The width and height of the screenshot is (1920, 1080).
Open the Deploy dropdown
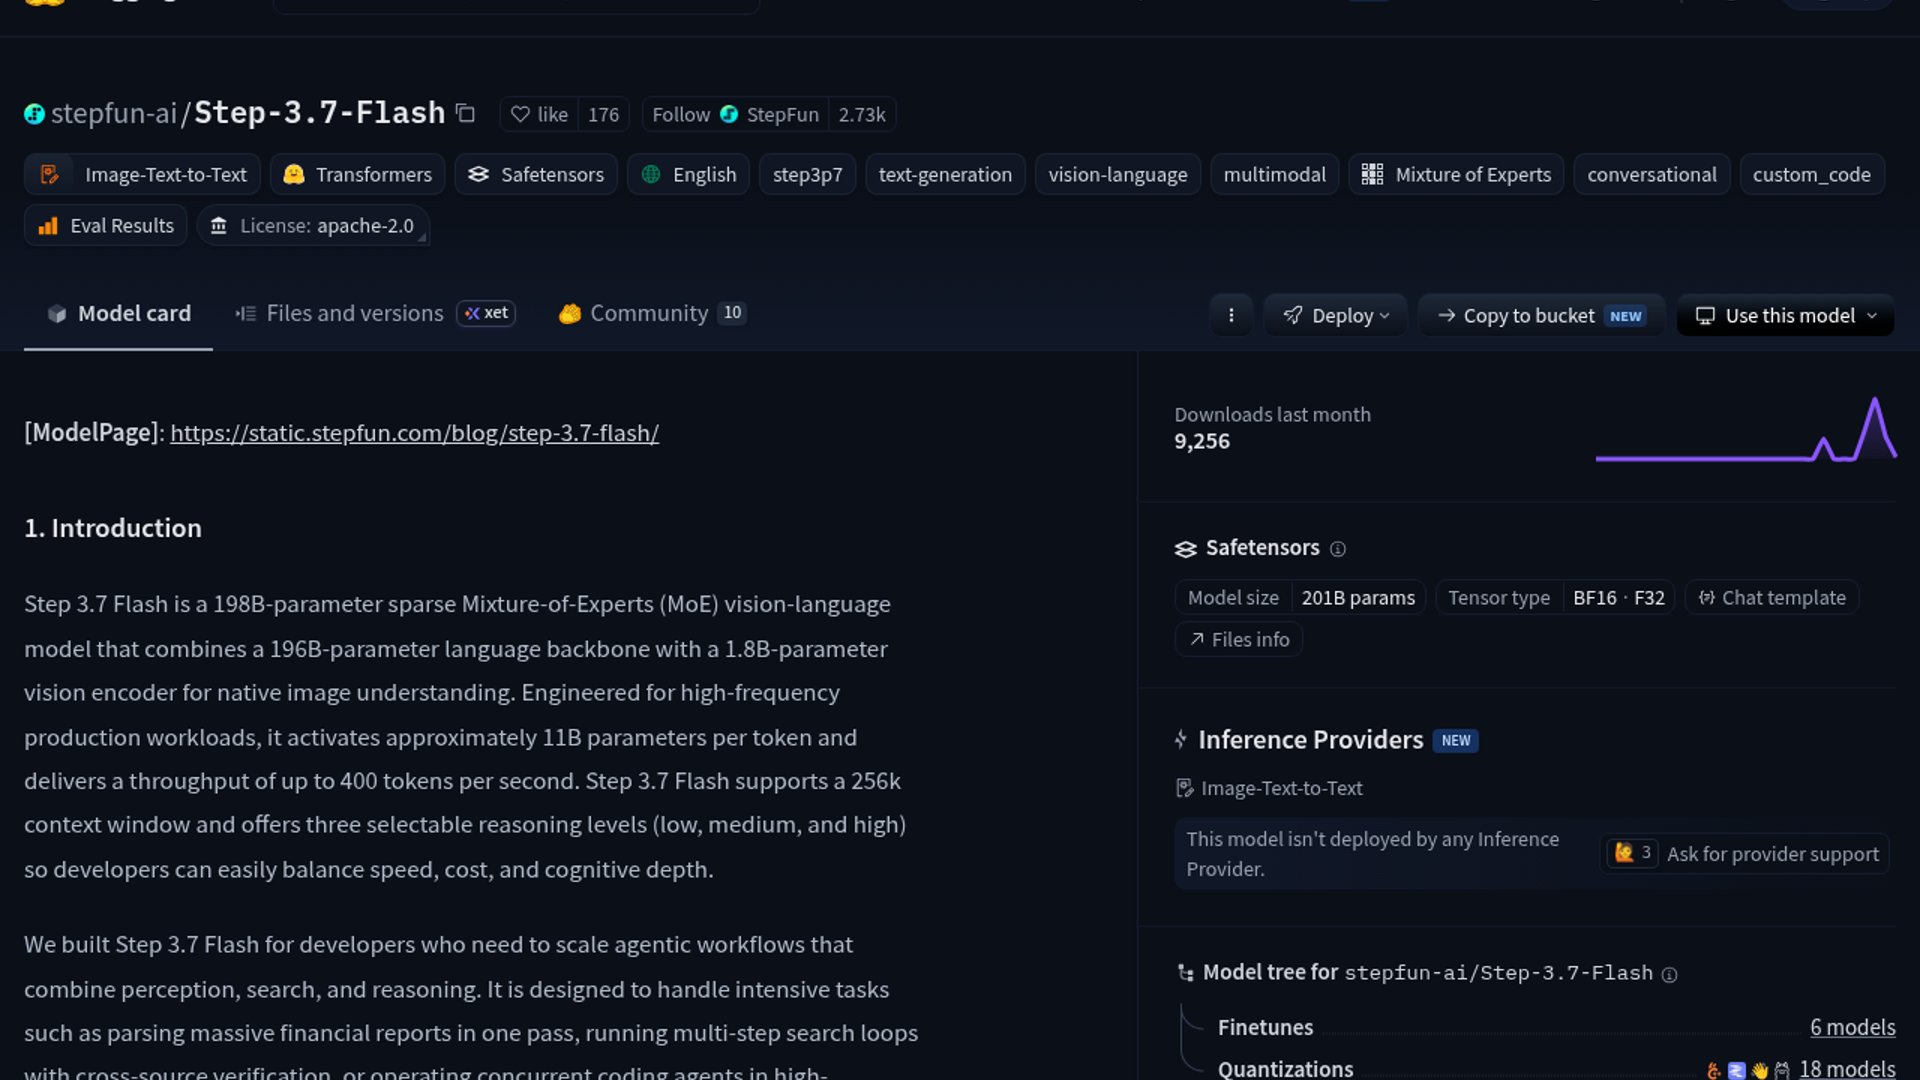point(1335,315)
